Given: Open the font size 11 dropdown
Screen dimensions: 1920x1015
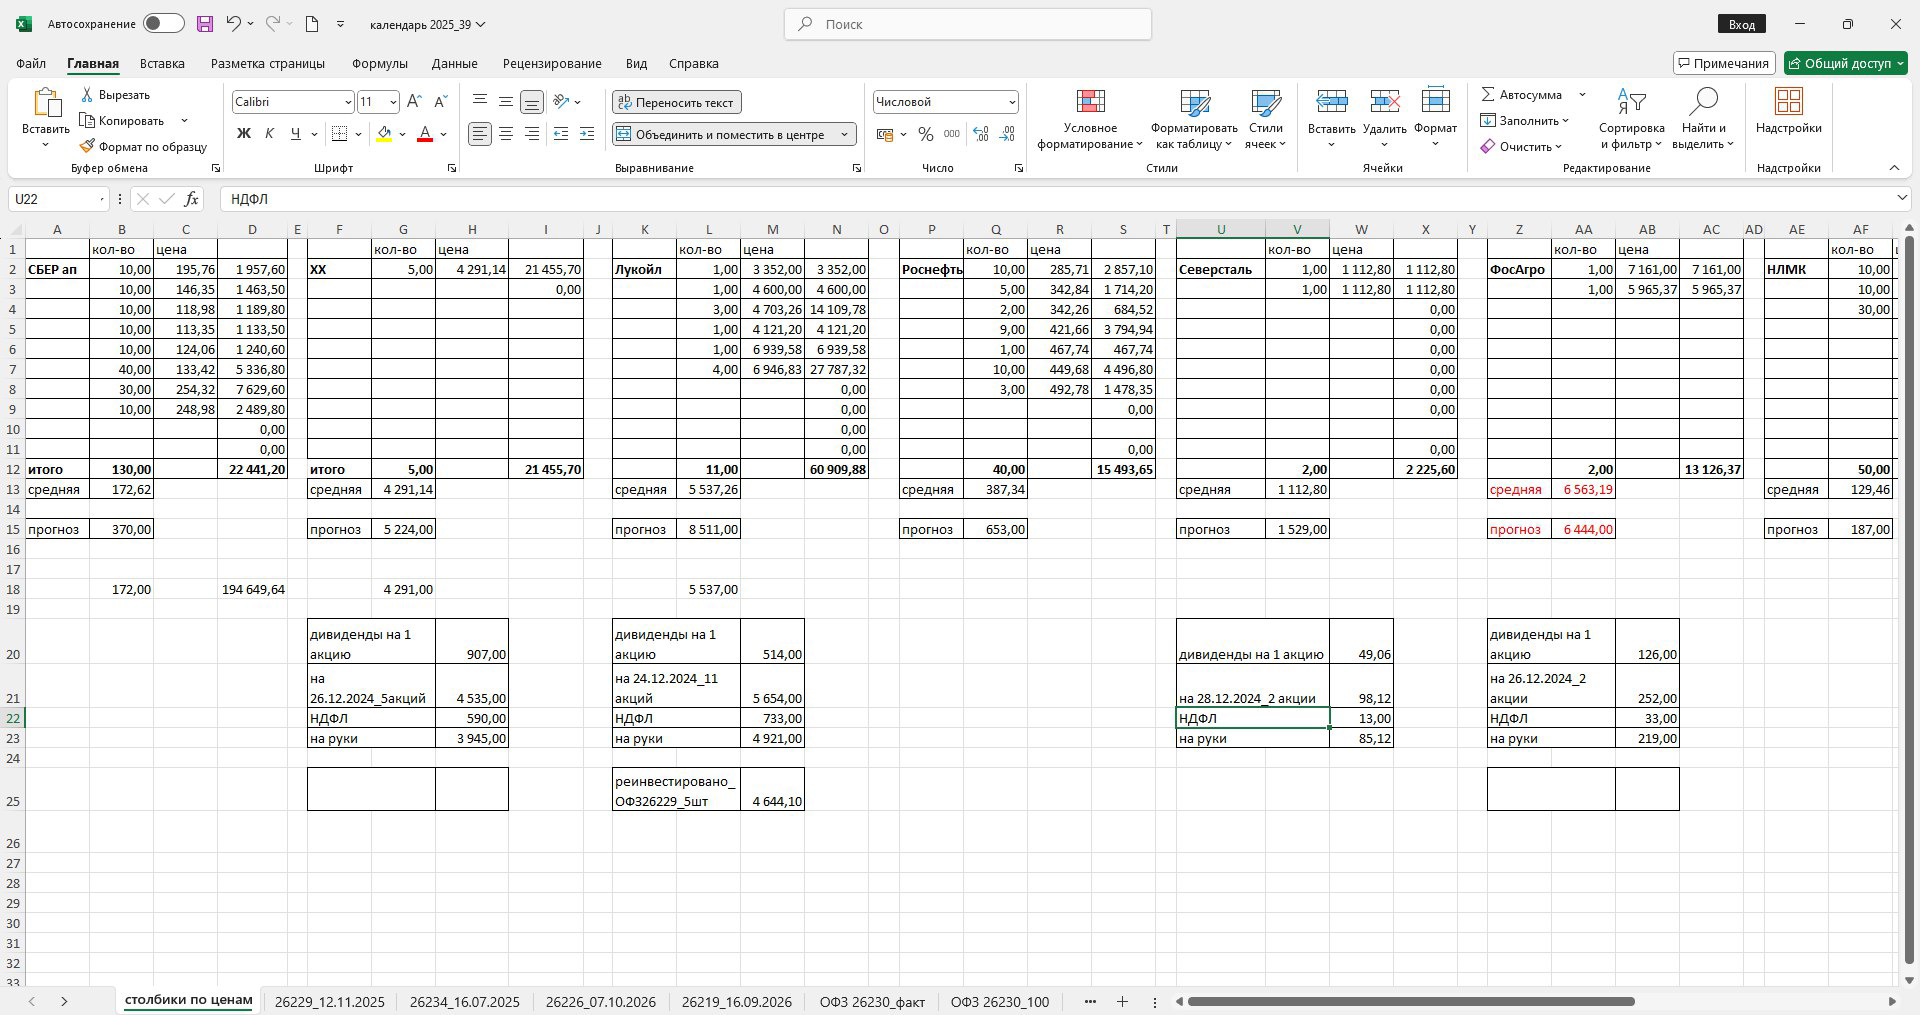Looking at the screenshot, I should coord(393,102).
